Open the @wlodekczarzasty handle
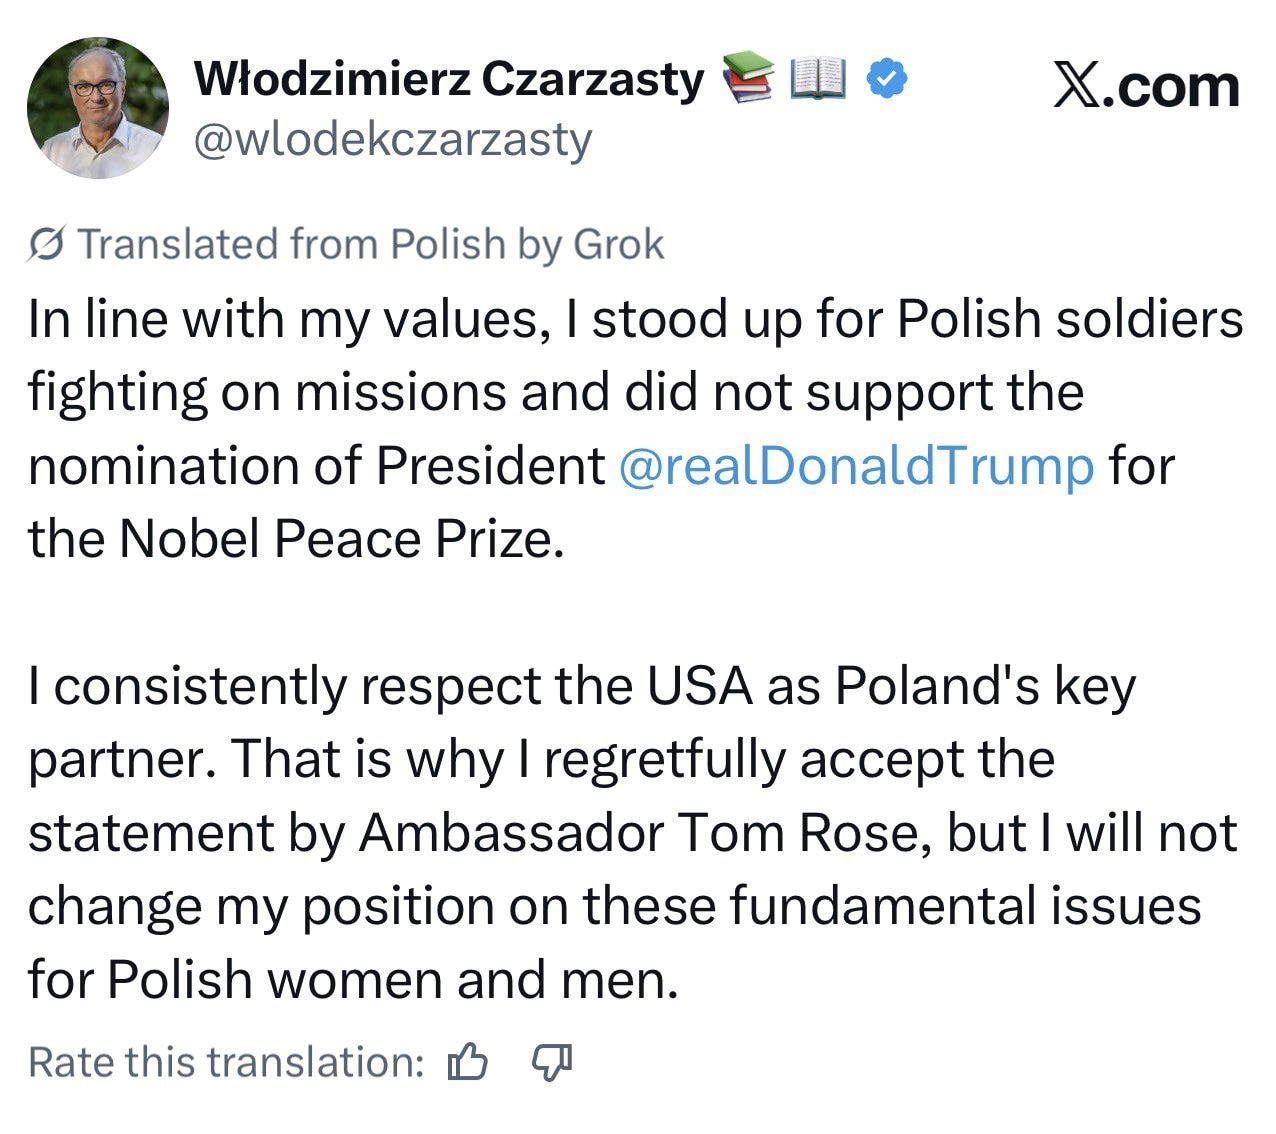 392,140
